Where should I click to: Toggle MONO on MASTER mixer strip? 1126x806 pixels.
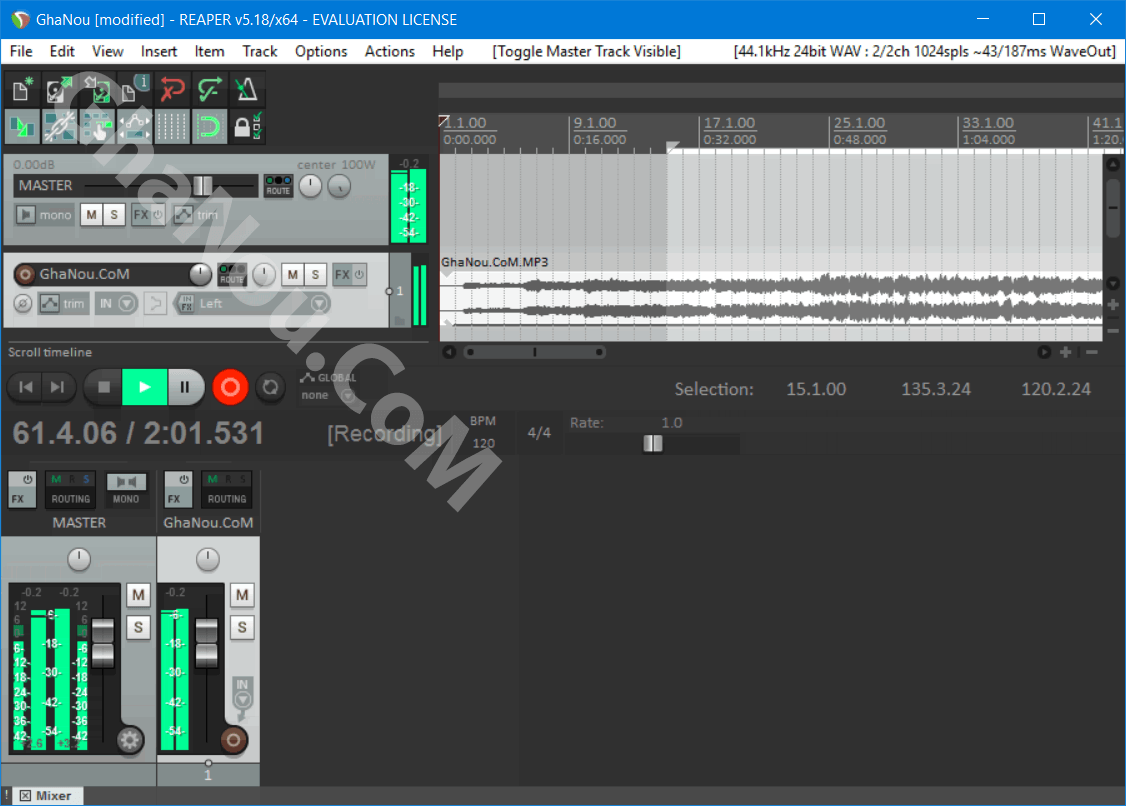126,489
